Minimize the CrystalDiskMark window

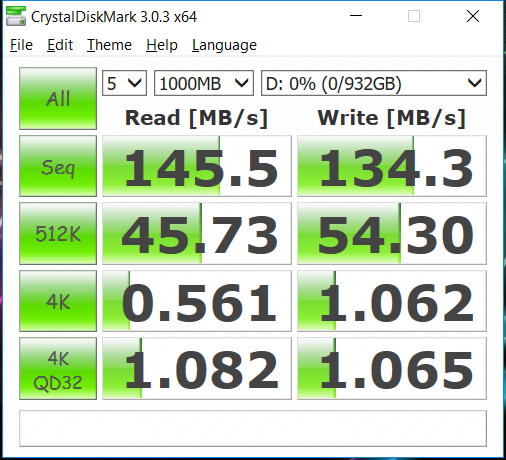point(356,16)
